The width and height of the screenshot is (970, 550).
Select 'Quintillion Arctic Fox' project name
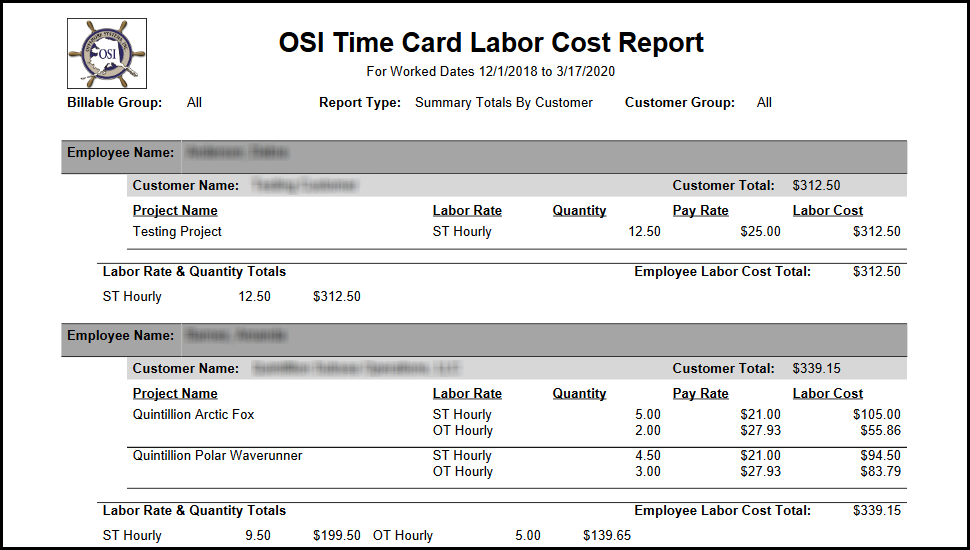pyautogui.click(x=194, y=415)
